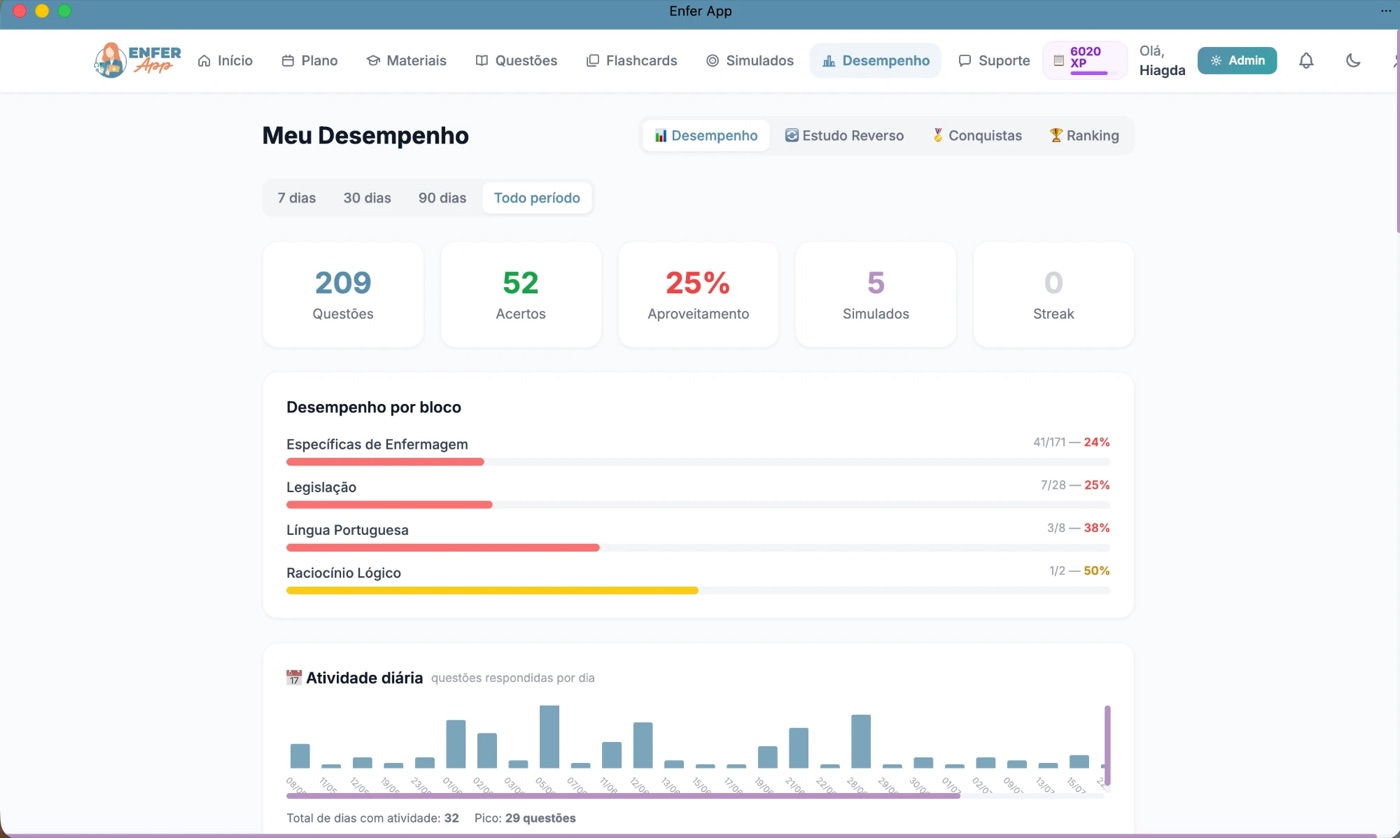Click the Enfer App logo
This screenshot has height=838, width=1400.
[138, 60]
